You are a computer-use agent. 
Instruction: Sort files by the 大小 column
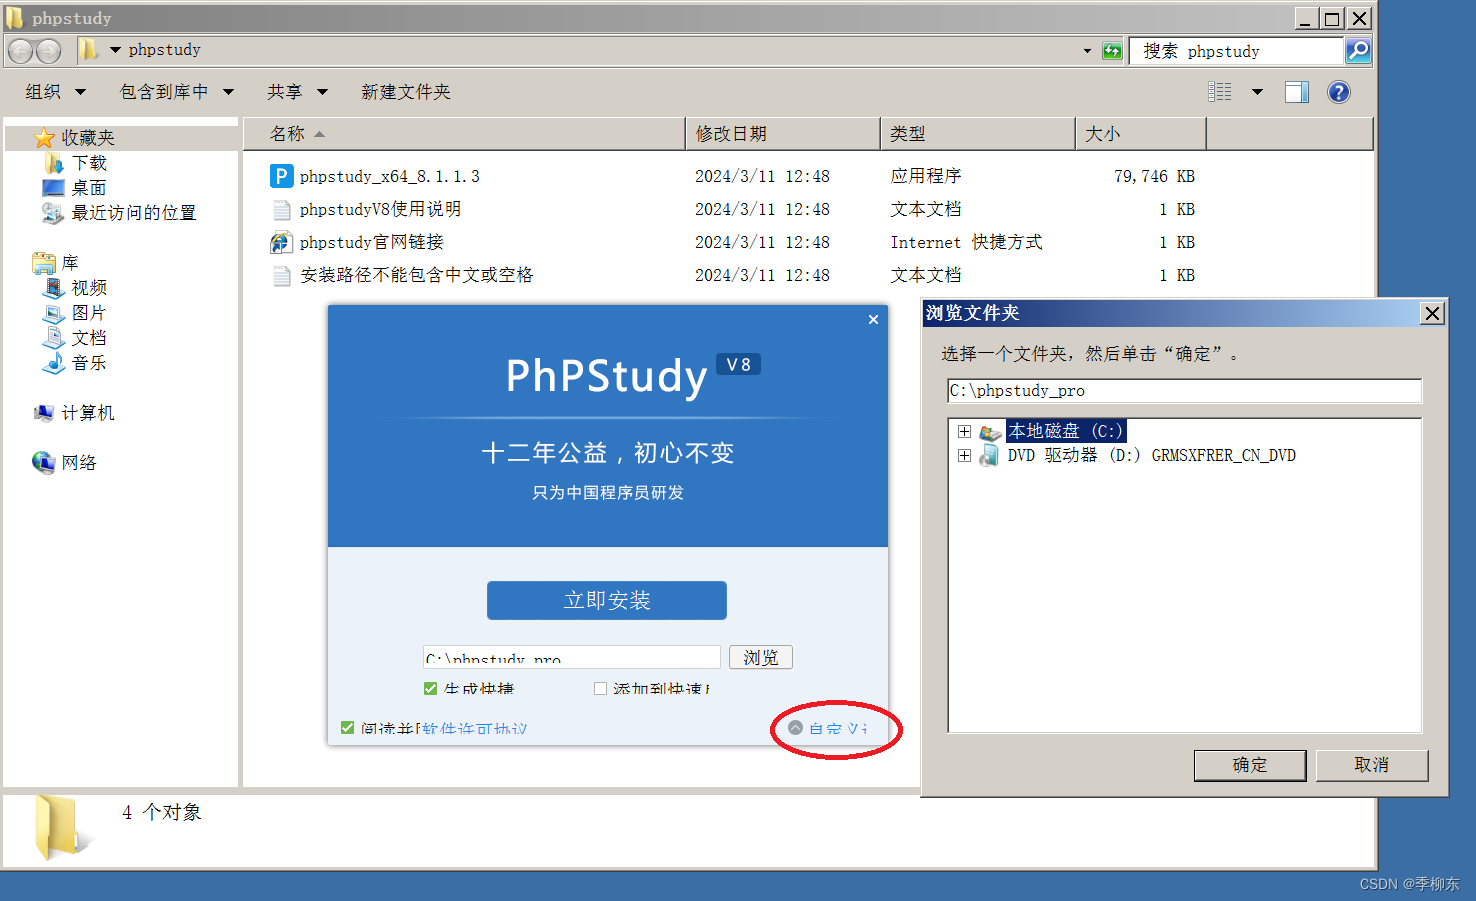click(x=1141, y=134)
